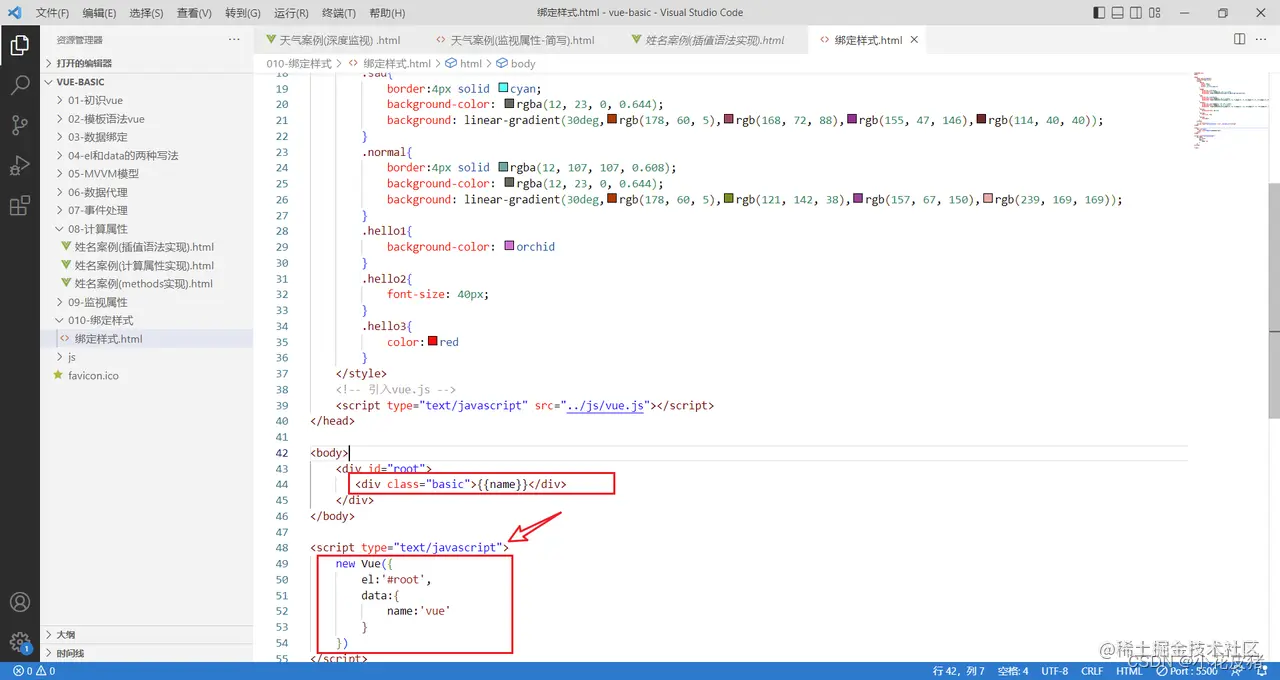This screenshot has height=680, width=1280.
Task: Open Explorer panel's more actions ellipsis
Action: click(234, 39)
